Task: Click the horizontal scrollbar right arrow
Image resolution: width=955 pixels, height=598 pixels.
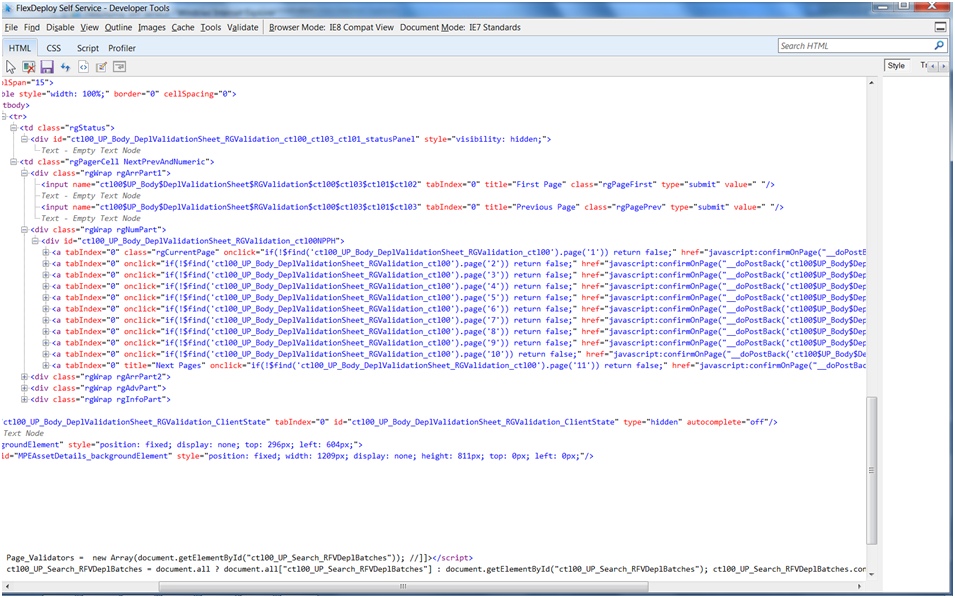Action: [859, 586]
